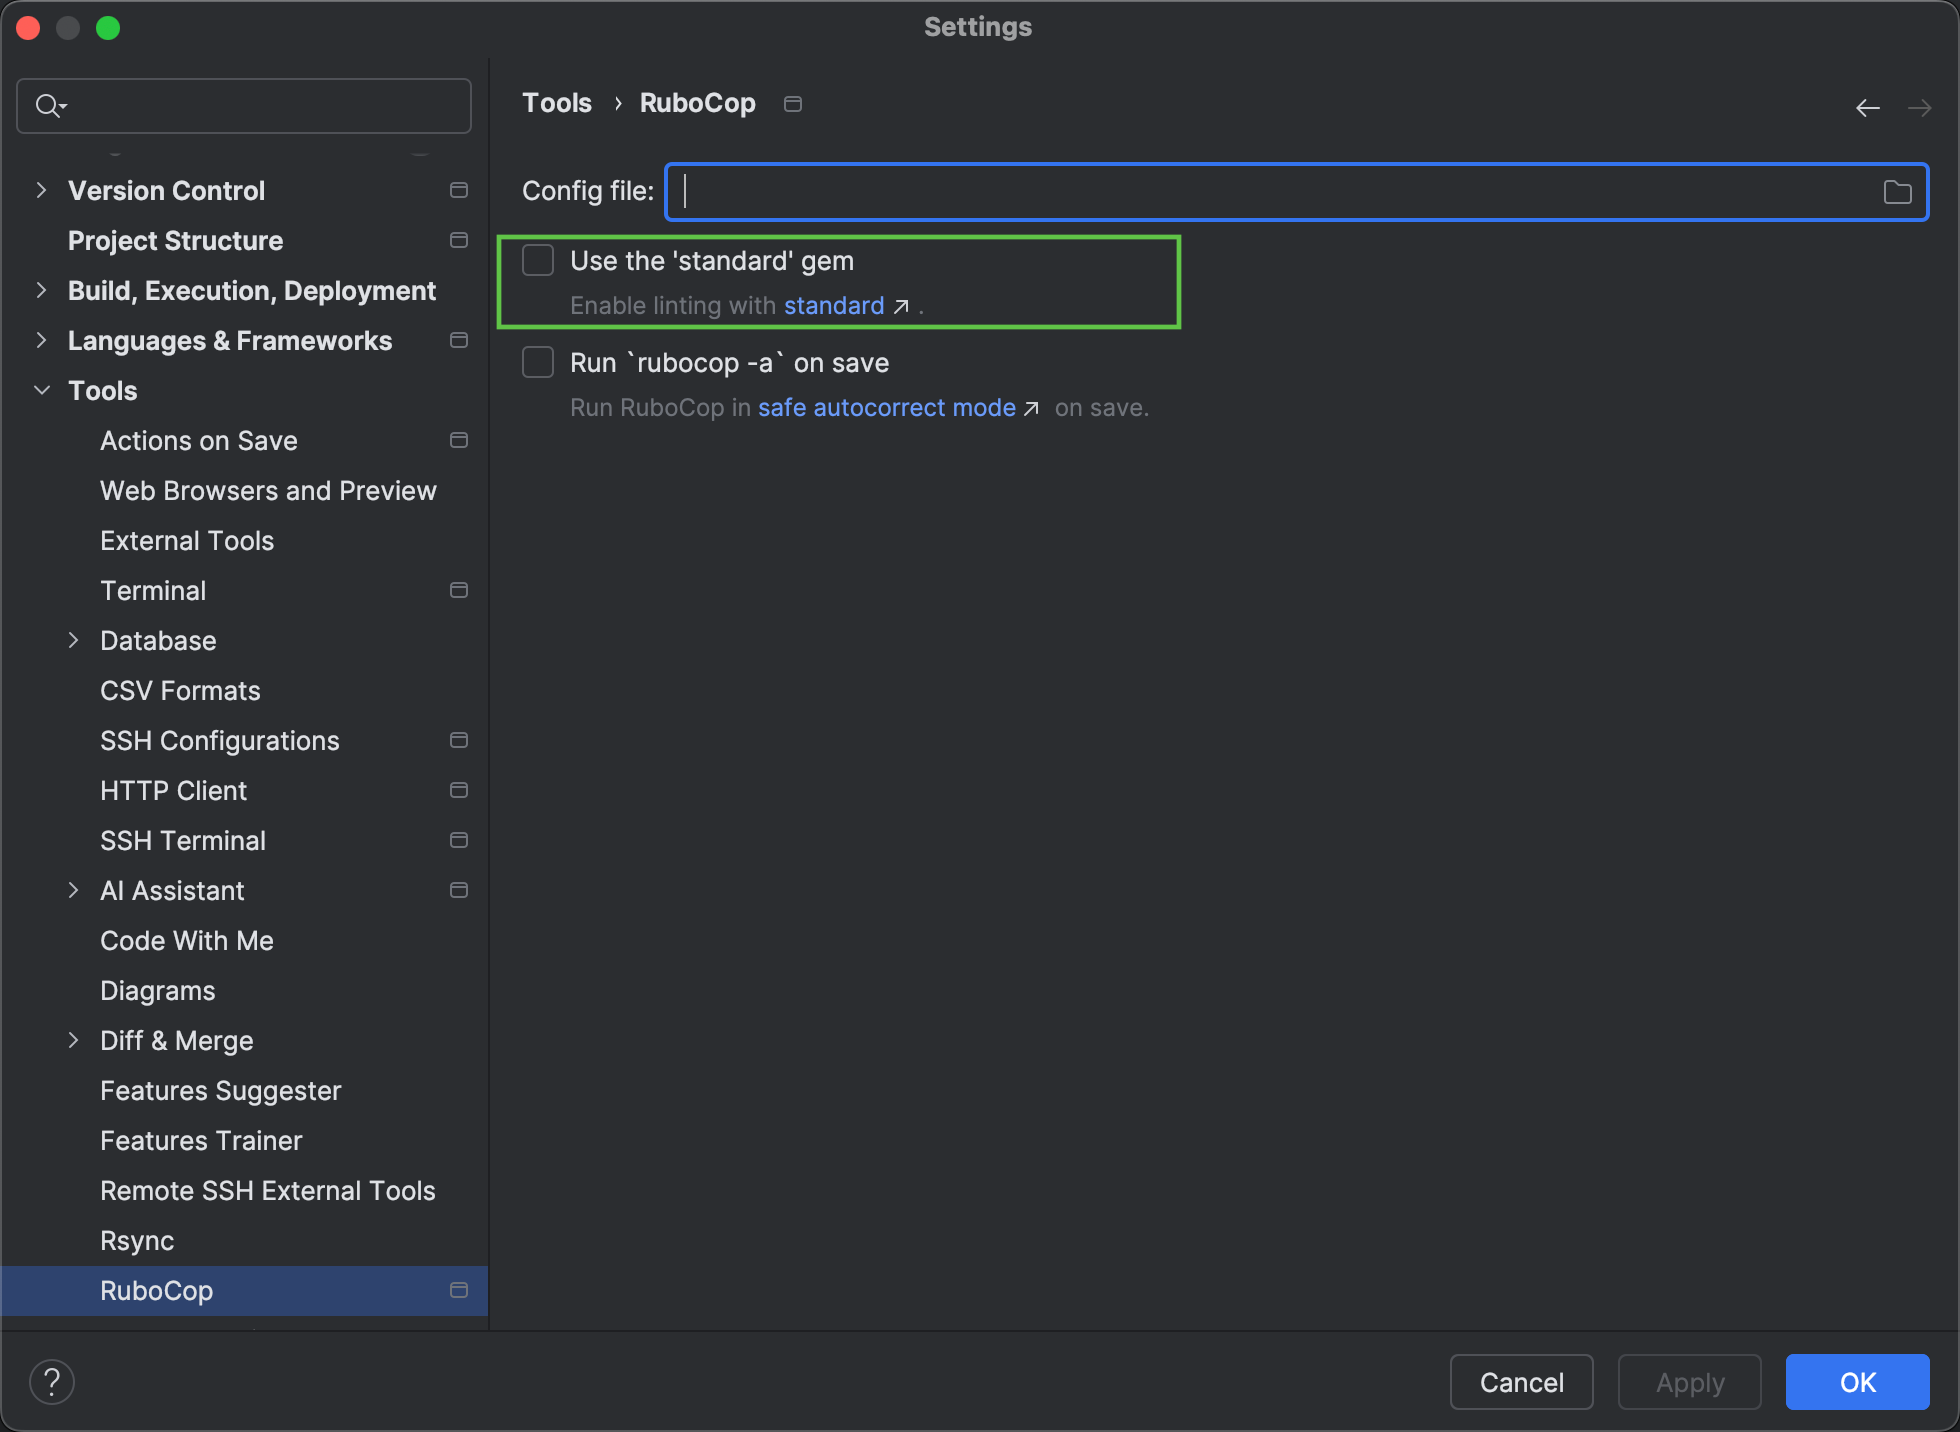Click inside the Config file input field

[x=1270, y=192]
